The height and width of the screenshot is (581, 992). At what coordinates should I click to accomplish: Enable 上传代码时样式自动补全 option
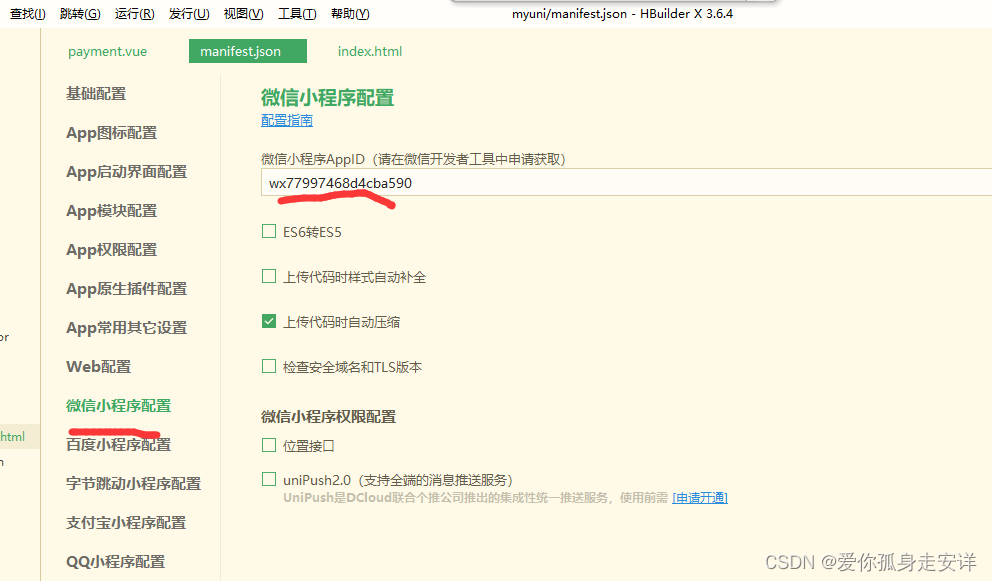269,275
